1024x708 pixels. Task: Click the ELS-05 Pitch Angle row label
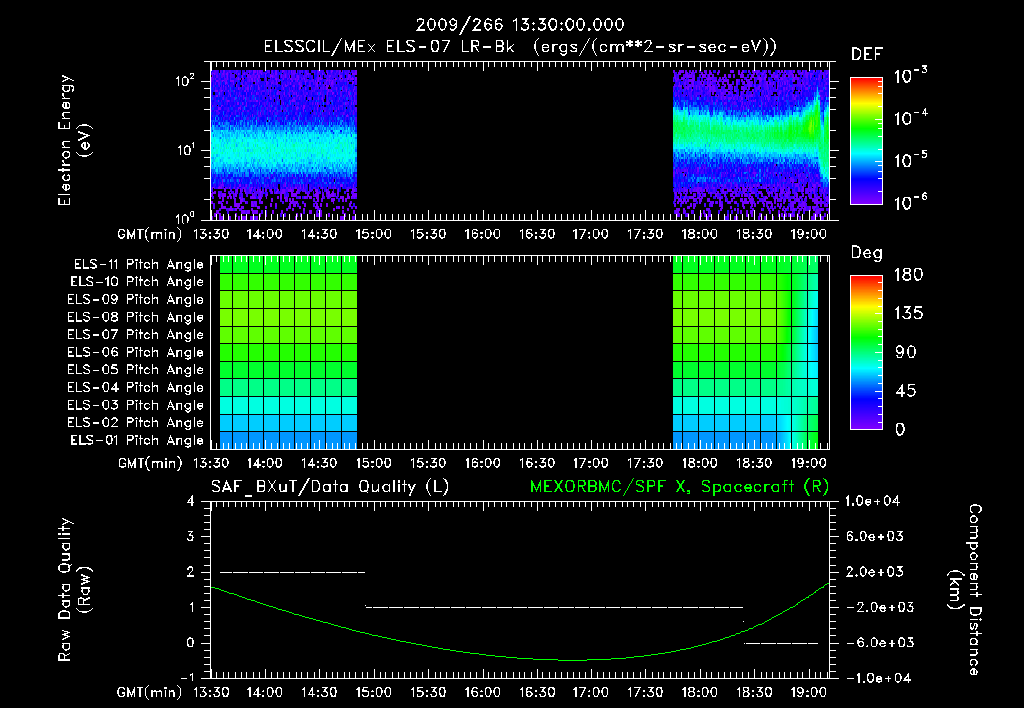136,370
